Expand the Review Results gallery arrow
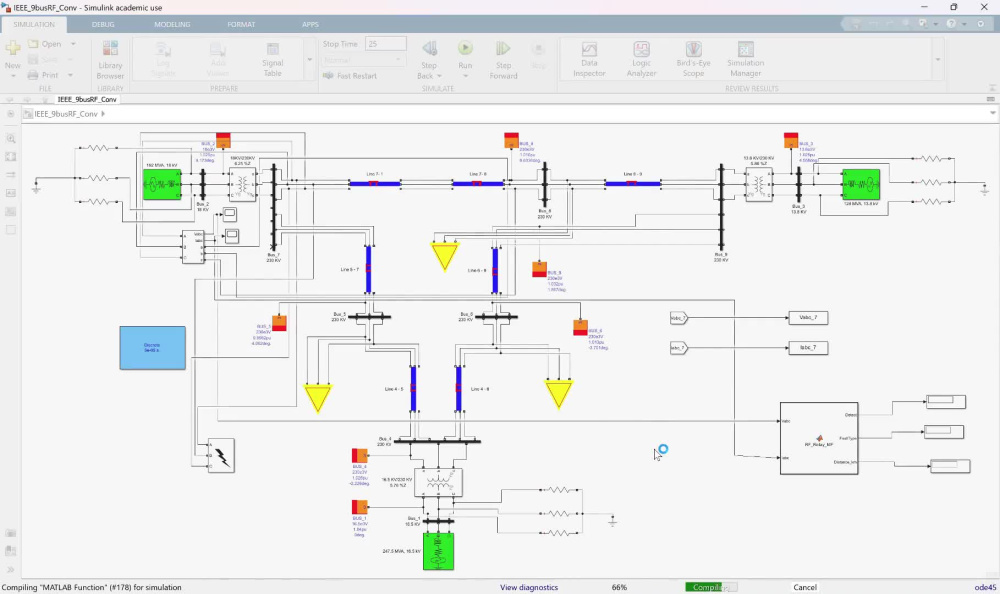This screenshot has width=1000, height=594. click(x=938, y=60)
